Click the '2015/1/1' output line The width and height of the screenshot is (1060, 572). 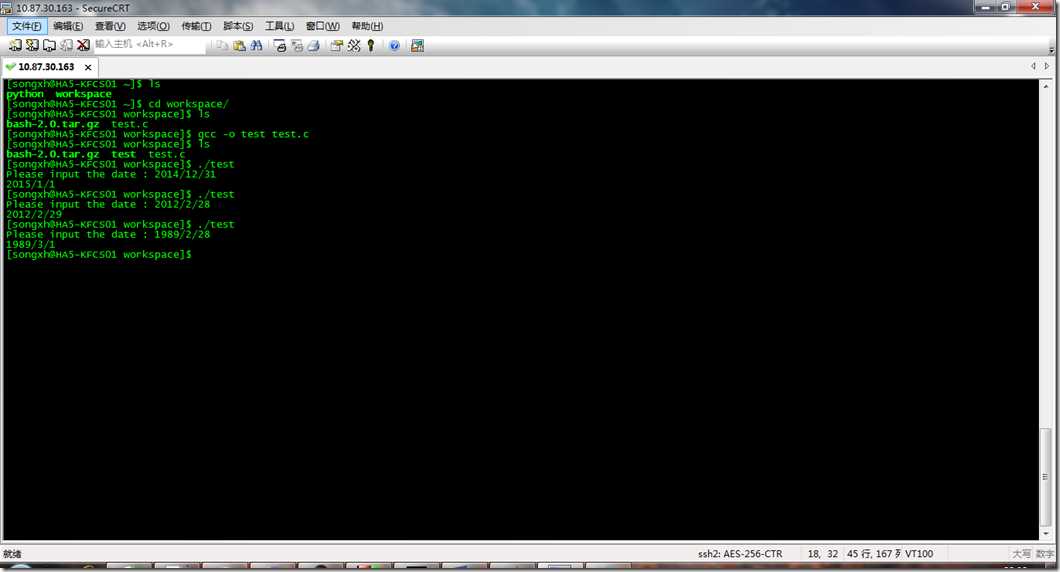[30, 184]
